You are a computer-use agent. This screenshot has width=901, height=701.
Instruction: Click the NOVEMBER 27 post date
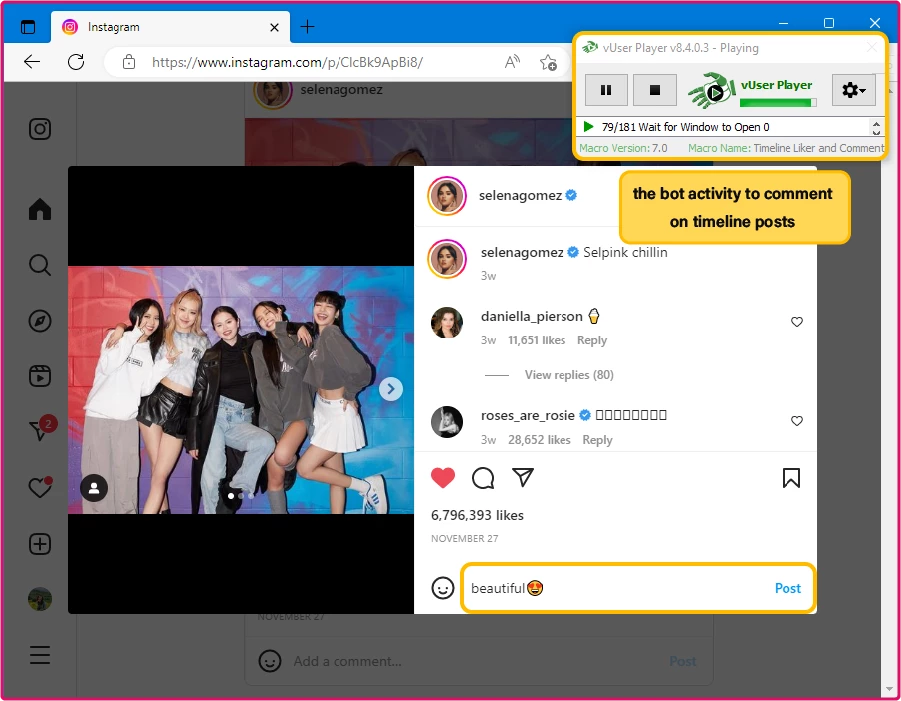click(x=464, y=538)
